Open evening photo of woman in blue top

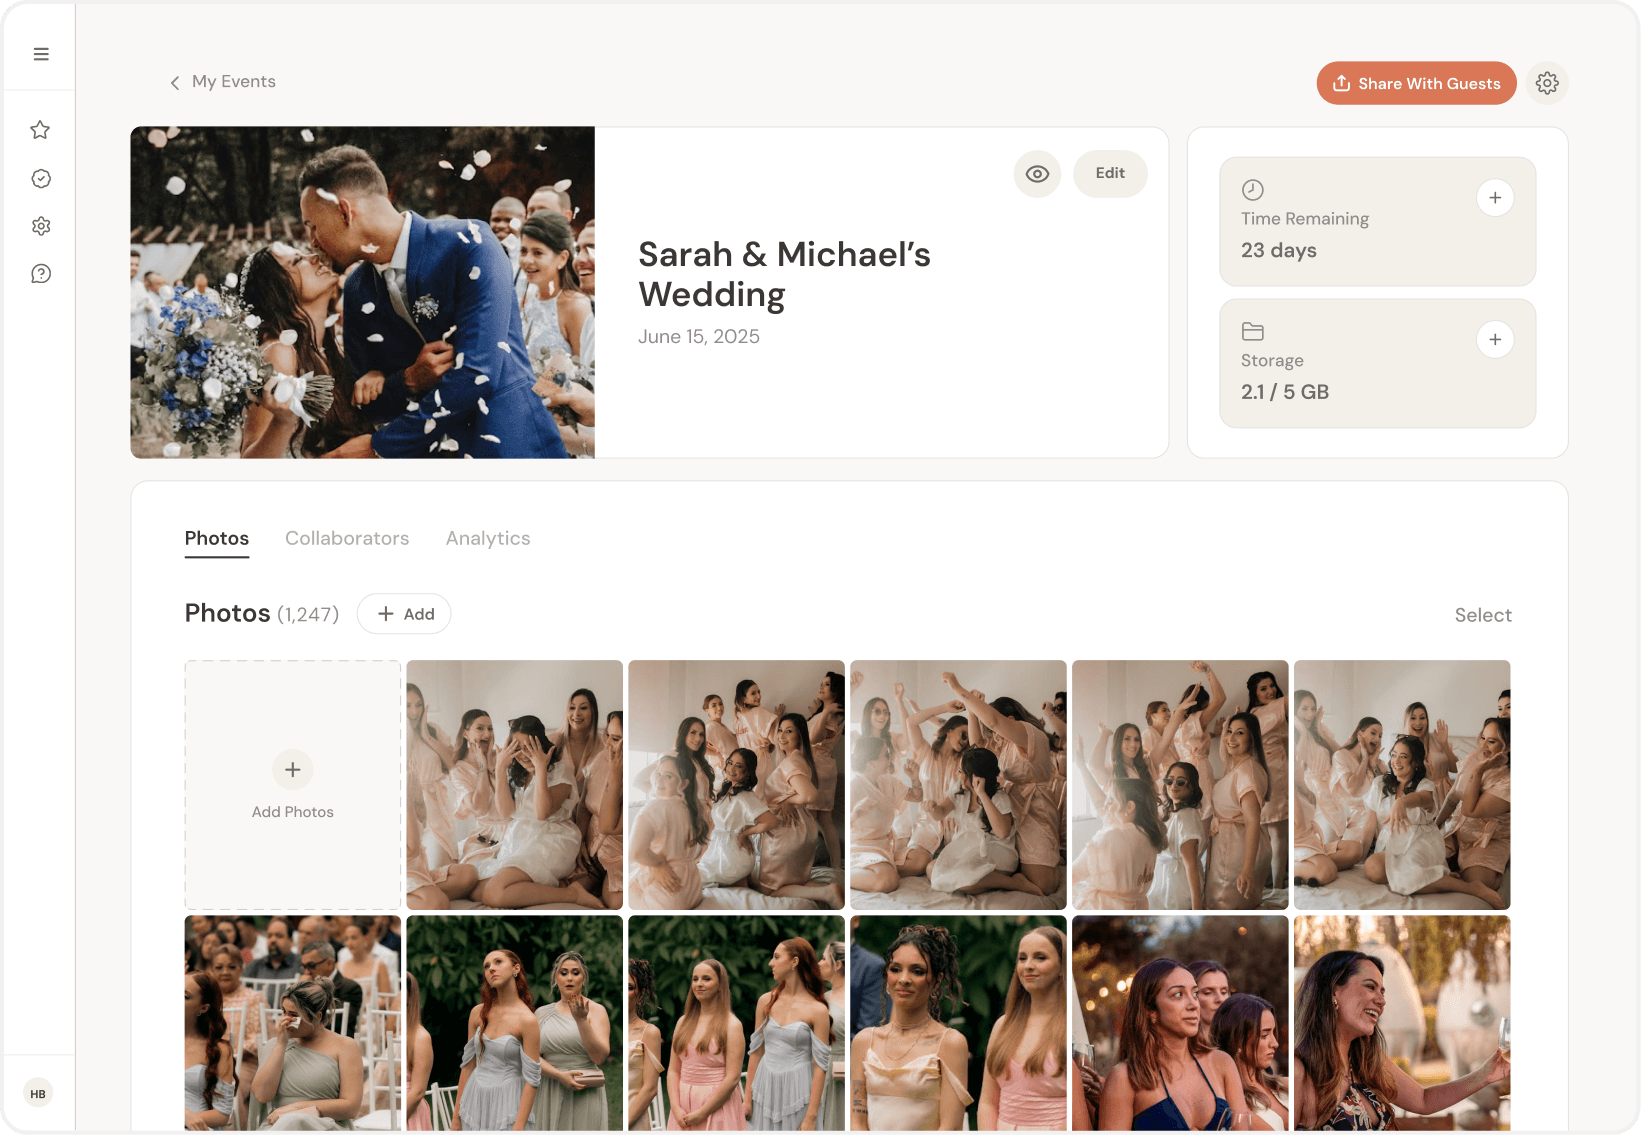pos(1181,1023)
